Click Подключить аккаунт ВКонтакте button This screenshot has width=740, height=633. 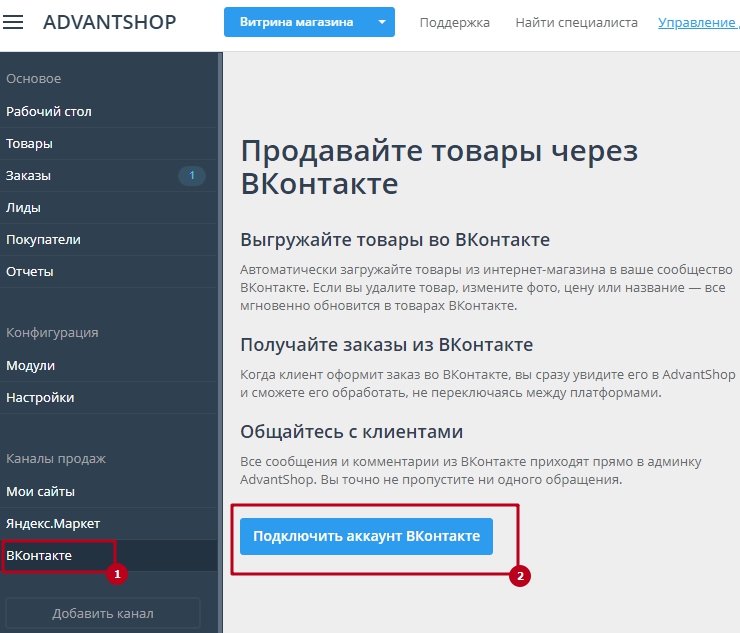[x=366, y=537]
